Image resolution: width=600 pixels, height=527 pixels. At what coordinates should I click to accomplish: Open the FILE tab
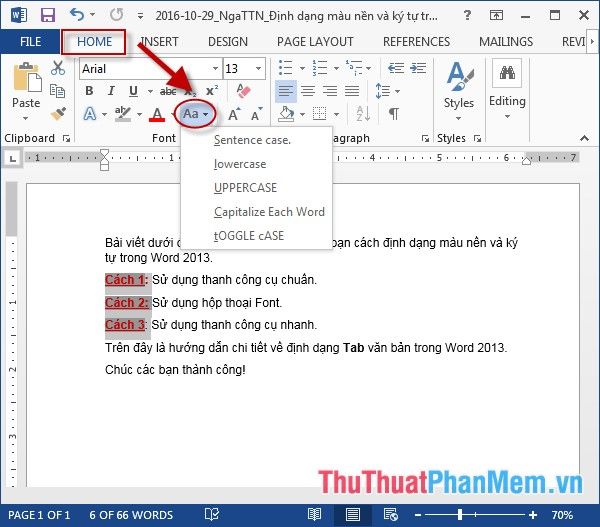click(x=31, y=41)
